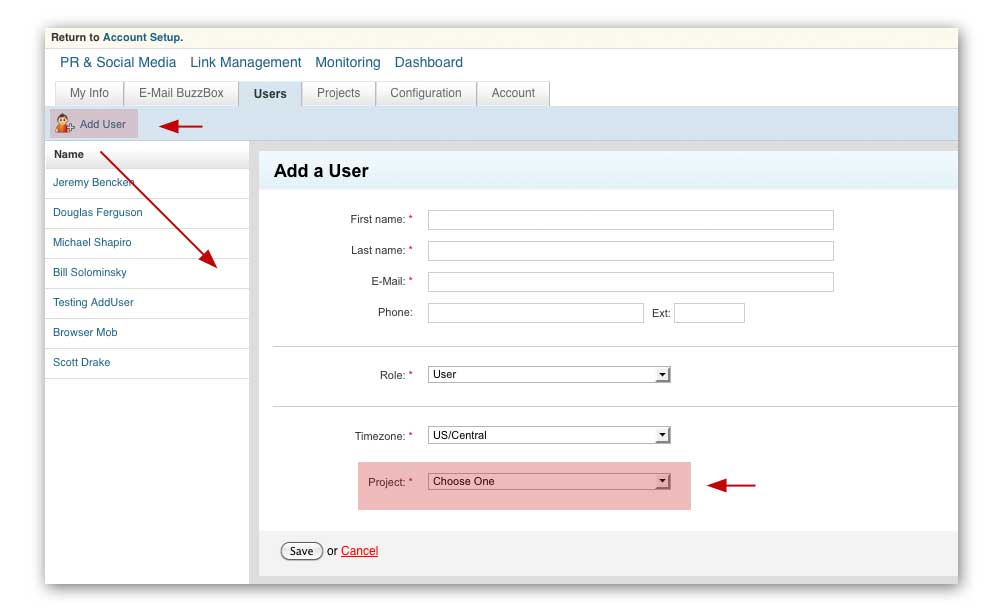Open the E-Mail BuzzBox tab
Viewport: 1004px width, 612px height.
(181, 93)
